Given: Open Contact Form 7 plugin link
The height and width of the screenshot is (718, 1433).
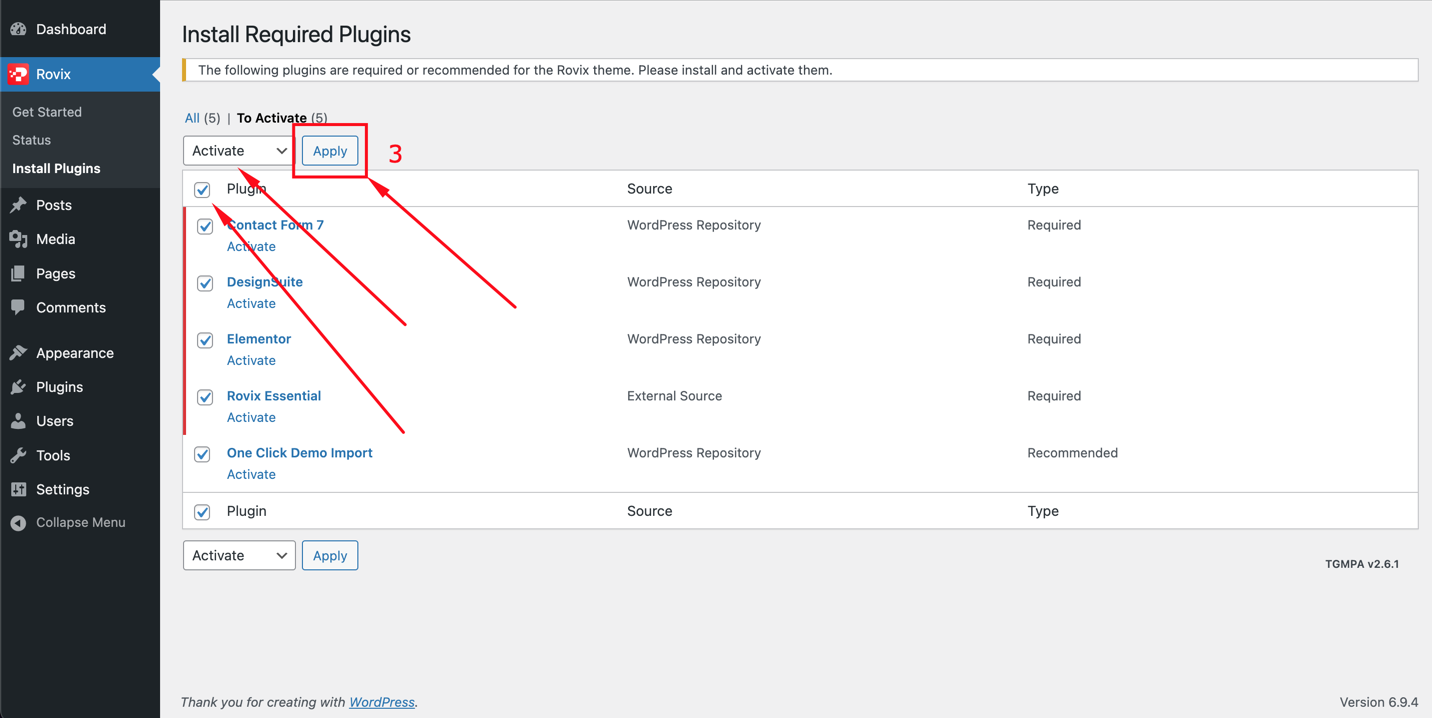Looking at the screenshot, I should coord(275,225).
